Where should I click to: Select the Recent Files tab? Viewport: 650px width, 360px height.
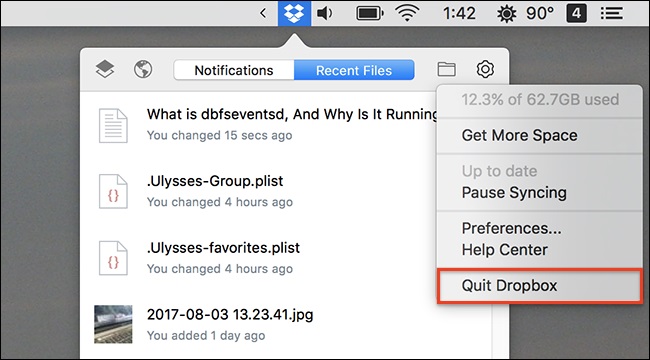[x=354, y=70]
